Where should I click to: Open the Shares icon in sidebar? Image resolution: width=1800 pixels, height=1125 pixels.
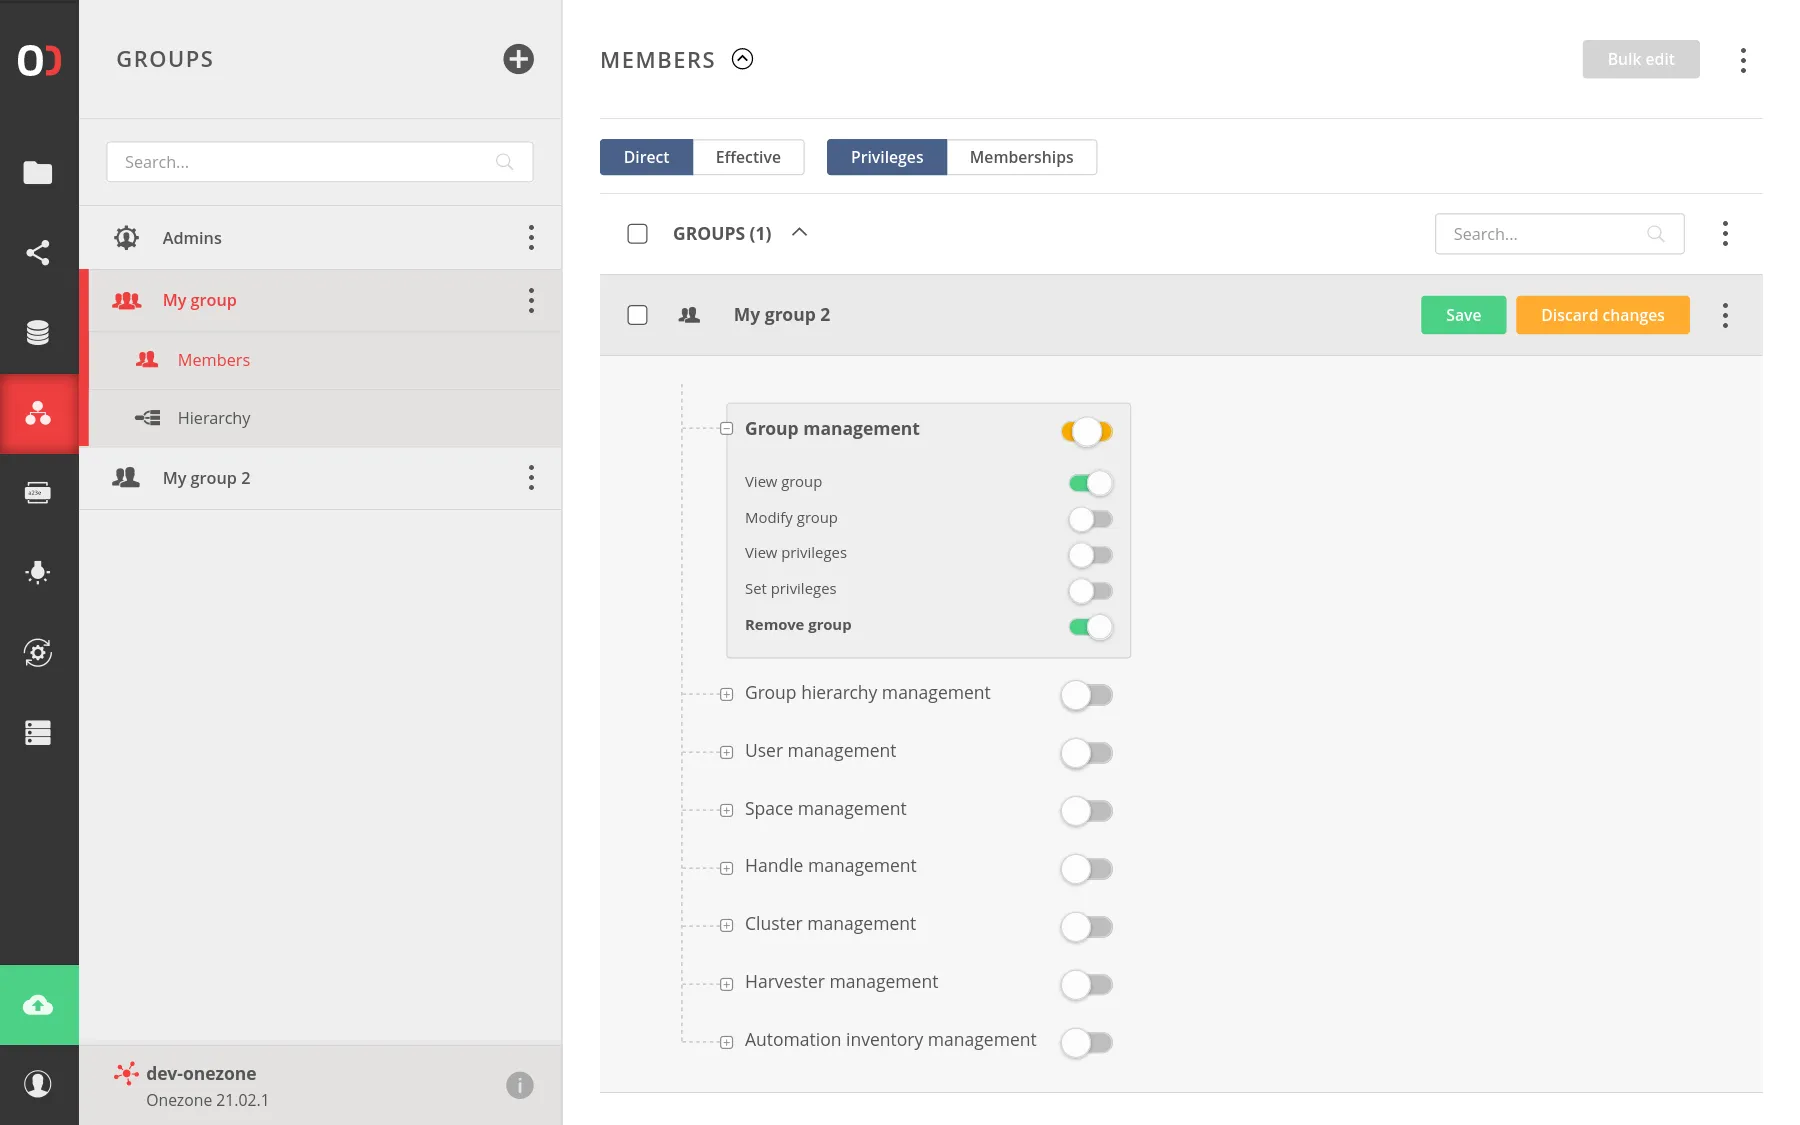(38, 253)
